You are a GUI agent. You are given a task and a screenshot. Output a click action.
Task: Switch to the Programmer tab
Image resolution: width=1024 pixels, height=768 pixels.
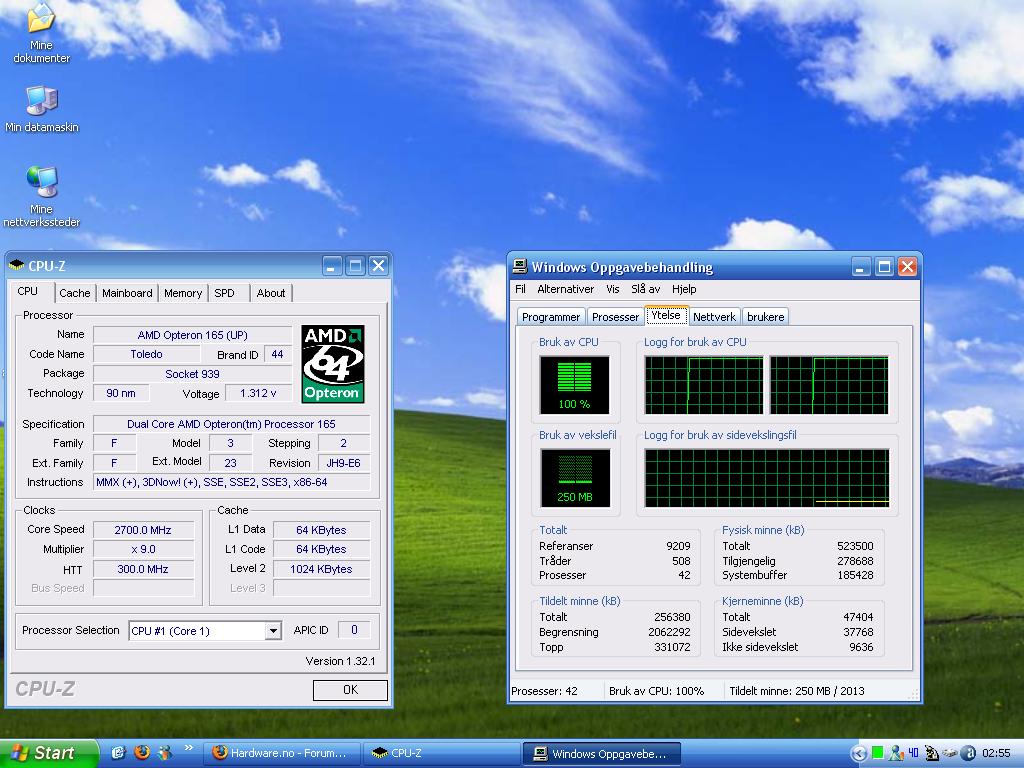(551, 317)
